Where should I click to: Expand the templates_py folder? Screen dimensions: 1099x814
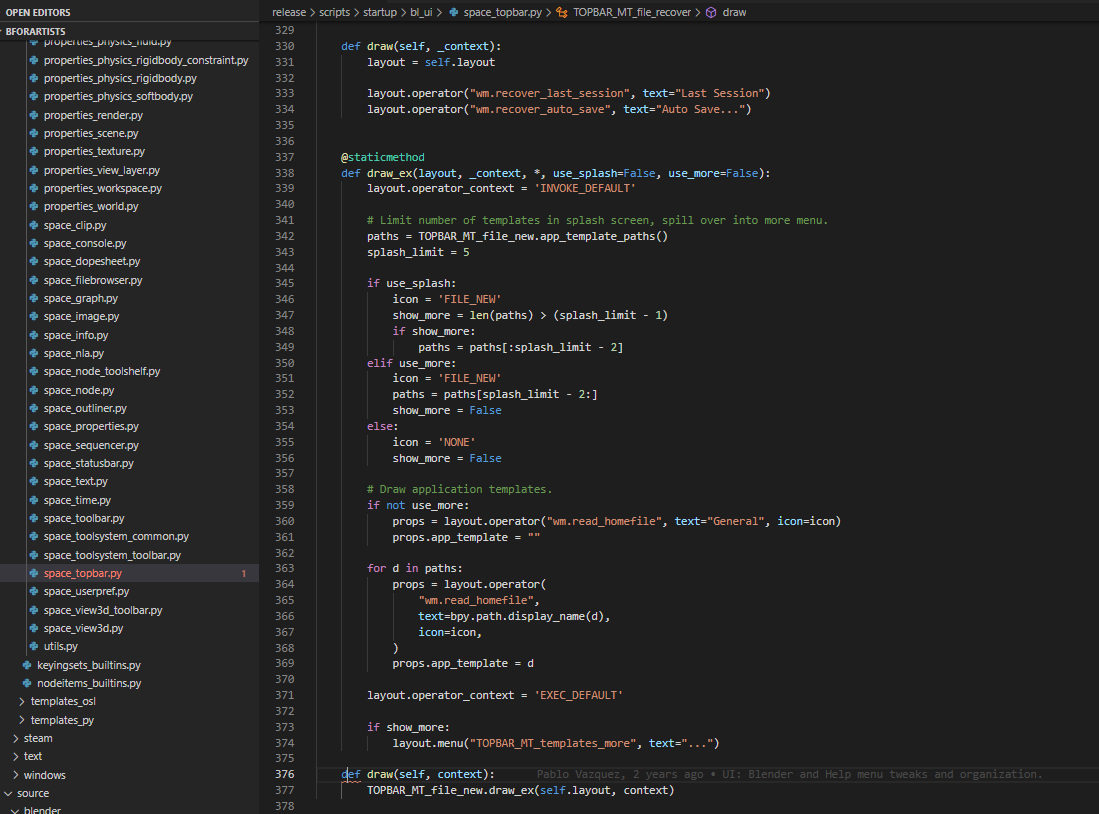(22, 720)
